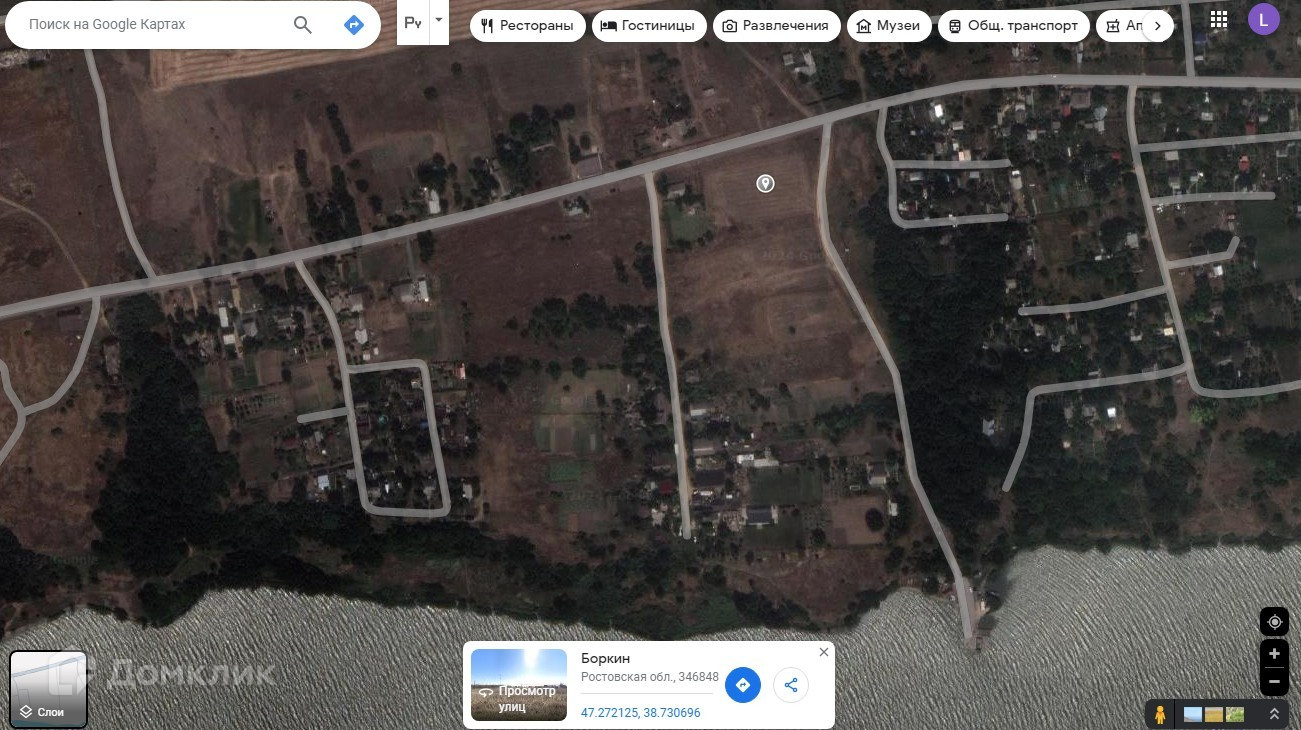Open the Google account avatar menu
The height and width of the screenshot is (730, 1301).
tap(1264, 19)
